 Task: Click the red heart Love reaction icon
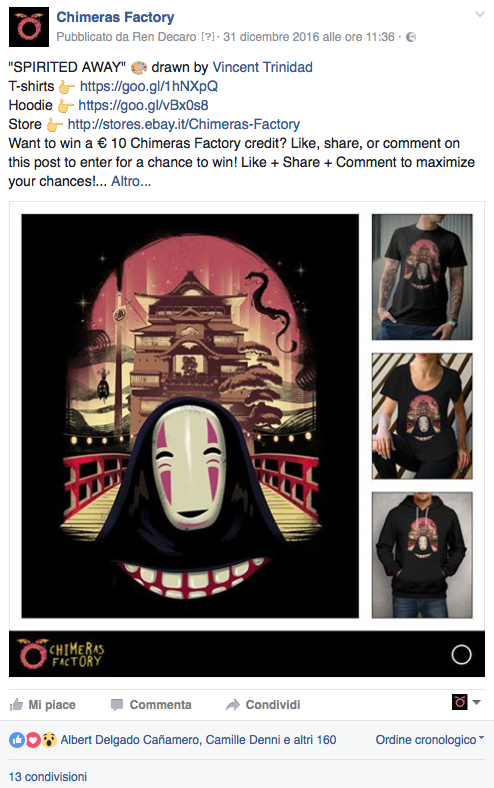[x=33, y=739]
